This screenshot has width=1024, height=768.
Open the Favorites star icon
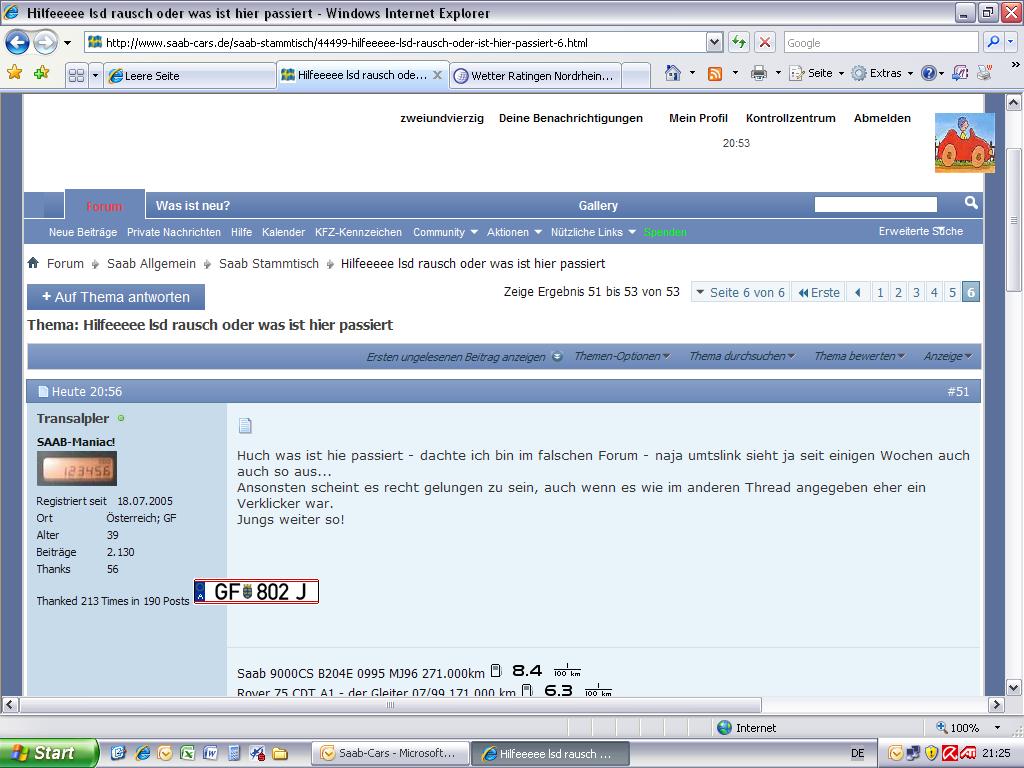tap(14, 72)
